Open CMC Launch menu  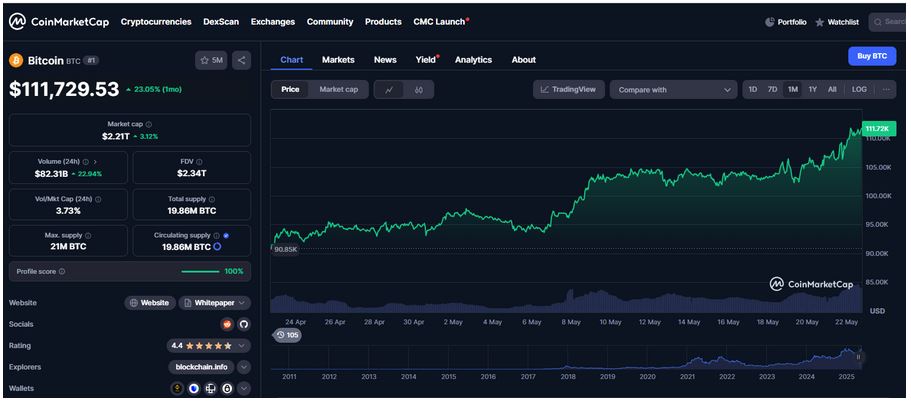click(x=440, y=21)
